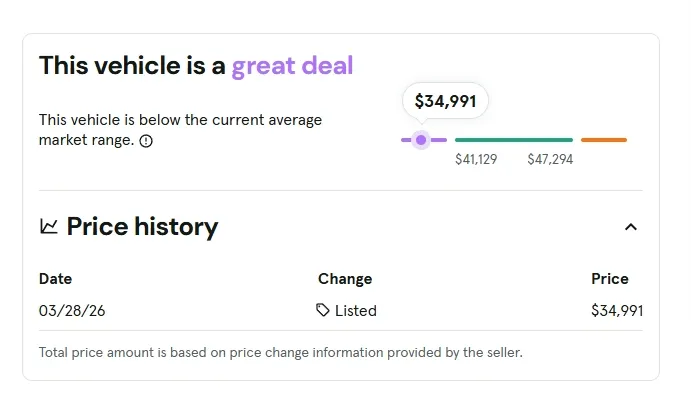Click the $34,991 price in the table row
This screenshot has height=412, width=691.
pos(617,311)
